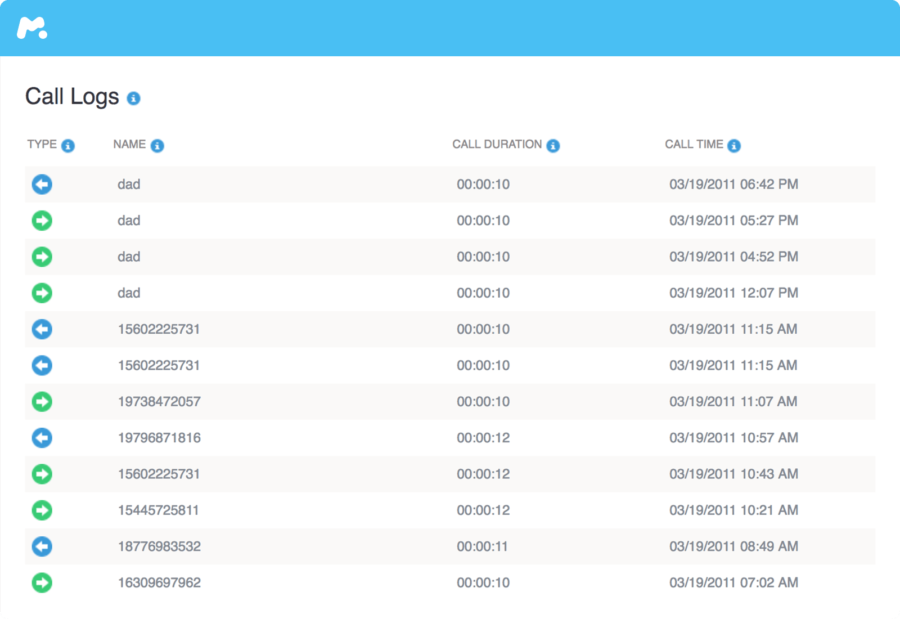
Task: Click outgoing call icon for dad at 12:07 PM
Action: tap(42, 293)
